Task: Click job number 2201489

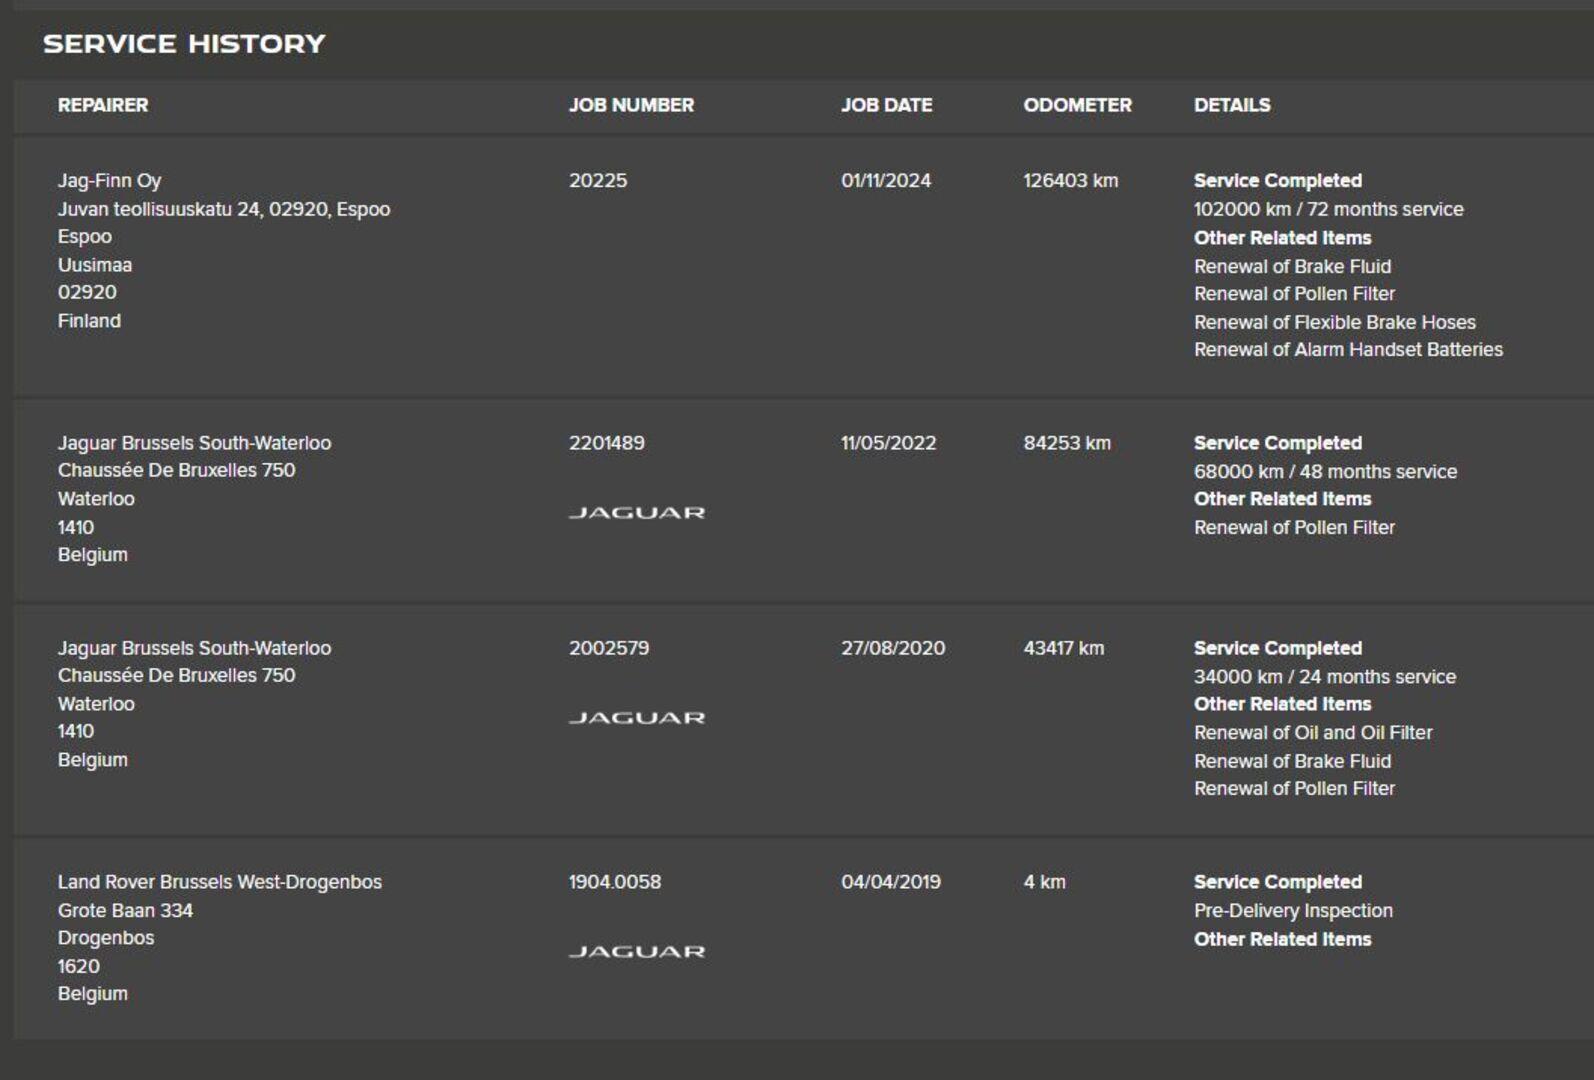Action: coord(607,443)
